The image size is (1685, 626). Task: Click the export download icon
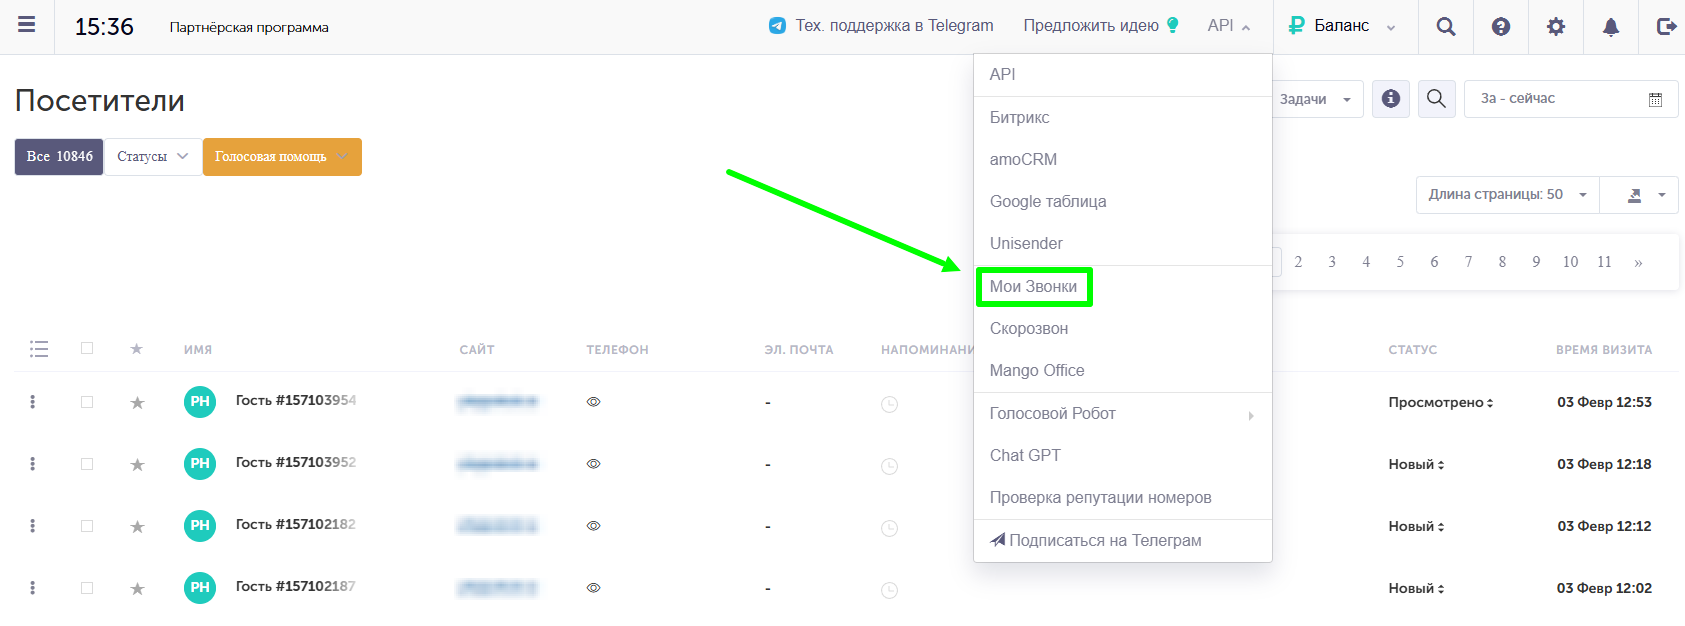coord(1636,195)
